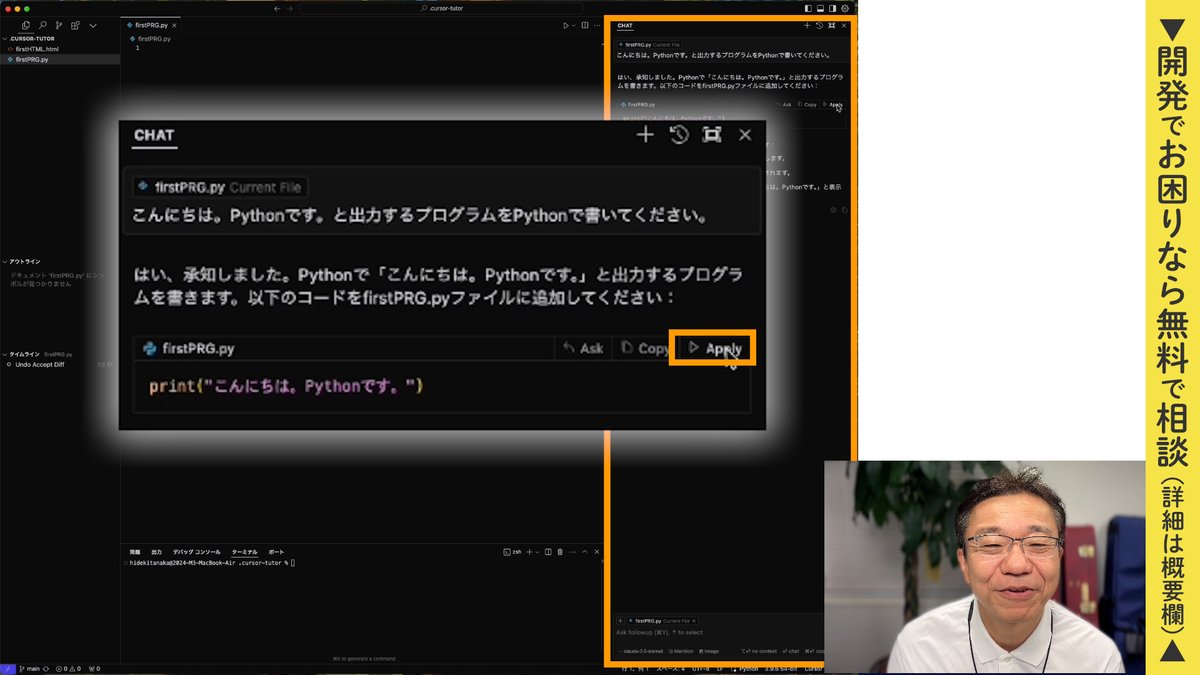This screenshot has width=1200, height=675.
Task: Switch to the ポート panel tab
Action: point(276,552)
